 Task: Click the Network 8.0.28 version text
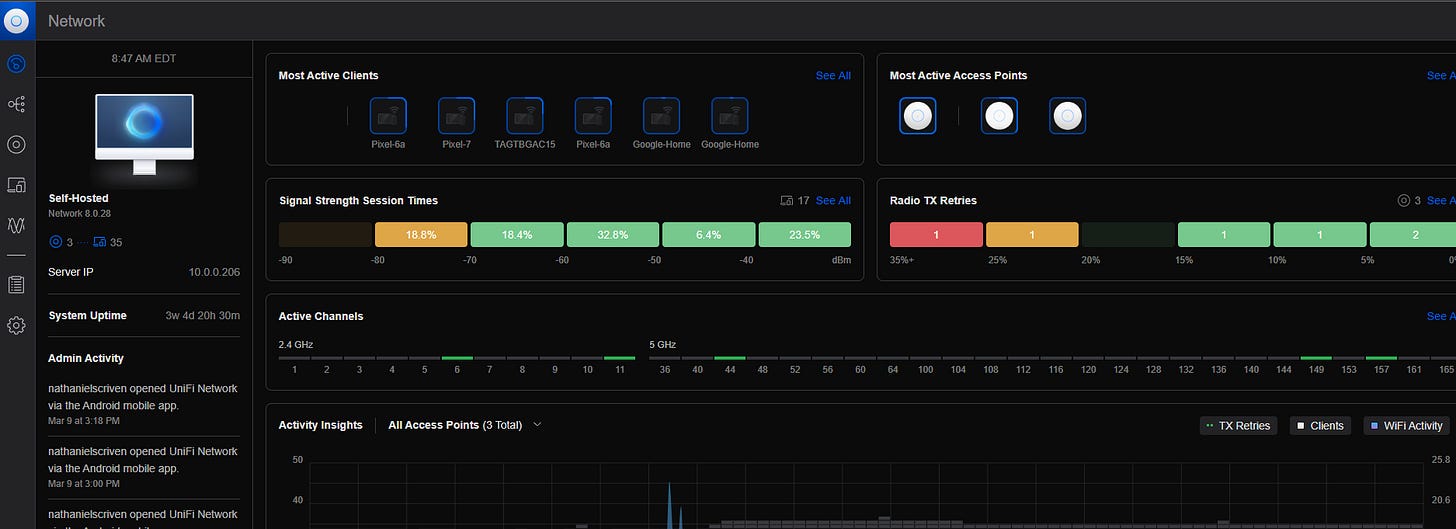81,214
